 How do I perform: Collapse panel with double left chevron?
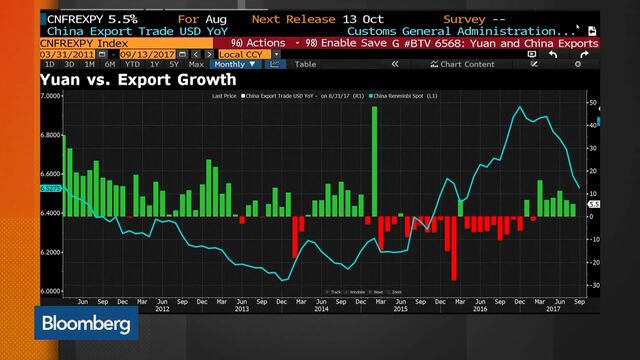[x=395, y=64]
